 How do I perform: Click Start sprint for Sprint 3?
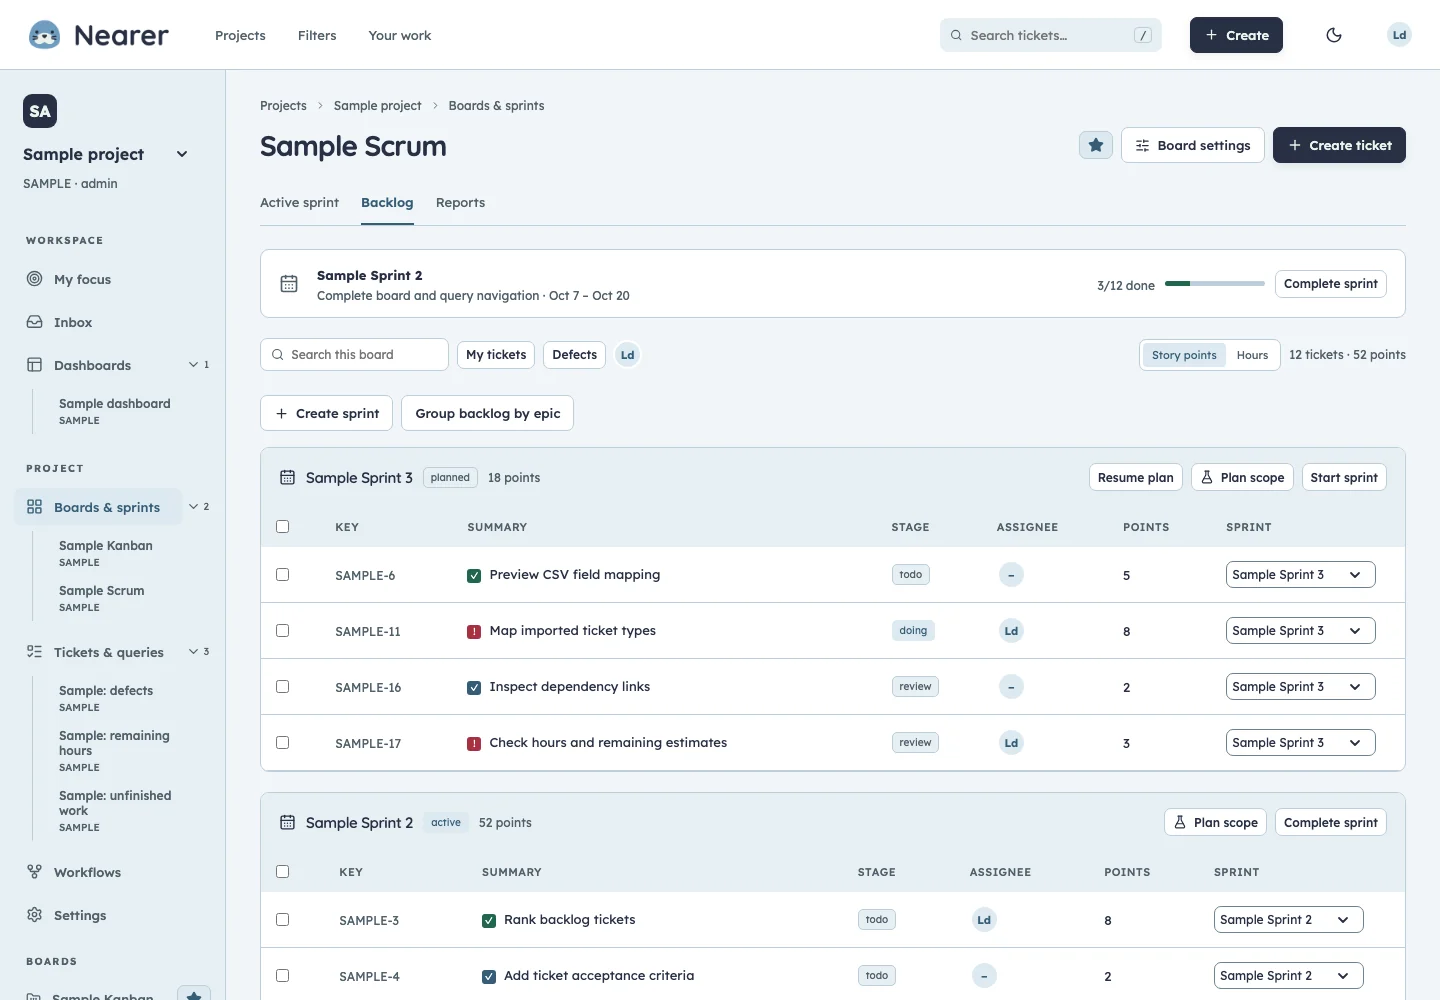coord(1344,478)
